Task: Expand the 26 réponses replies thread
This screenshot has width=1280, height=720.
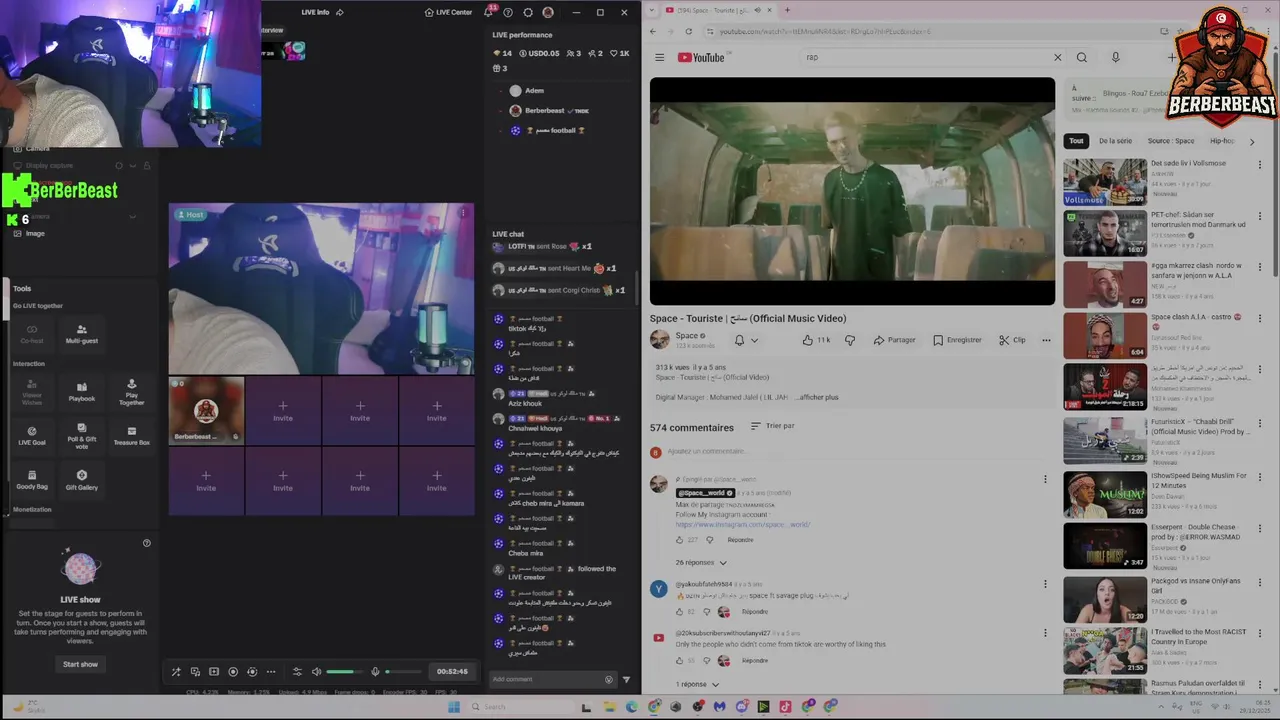Action: click(701, 562)
